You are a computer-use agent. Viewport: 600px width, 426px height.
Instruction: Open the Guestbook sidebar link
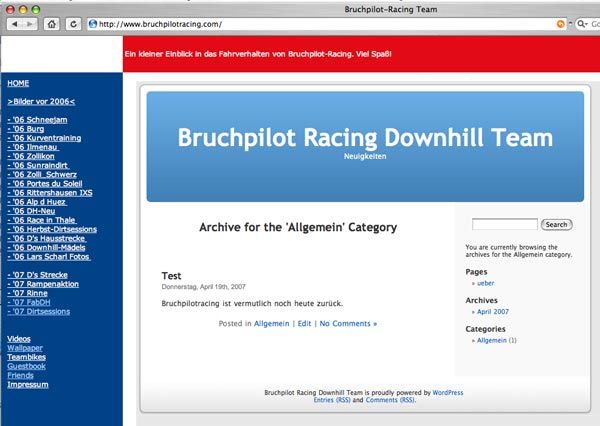tap(26, 366)
